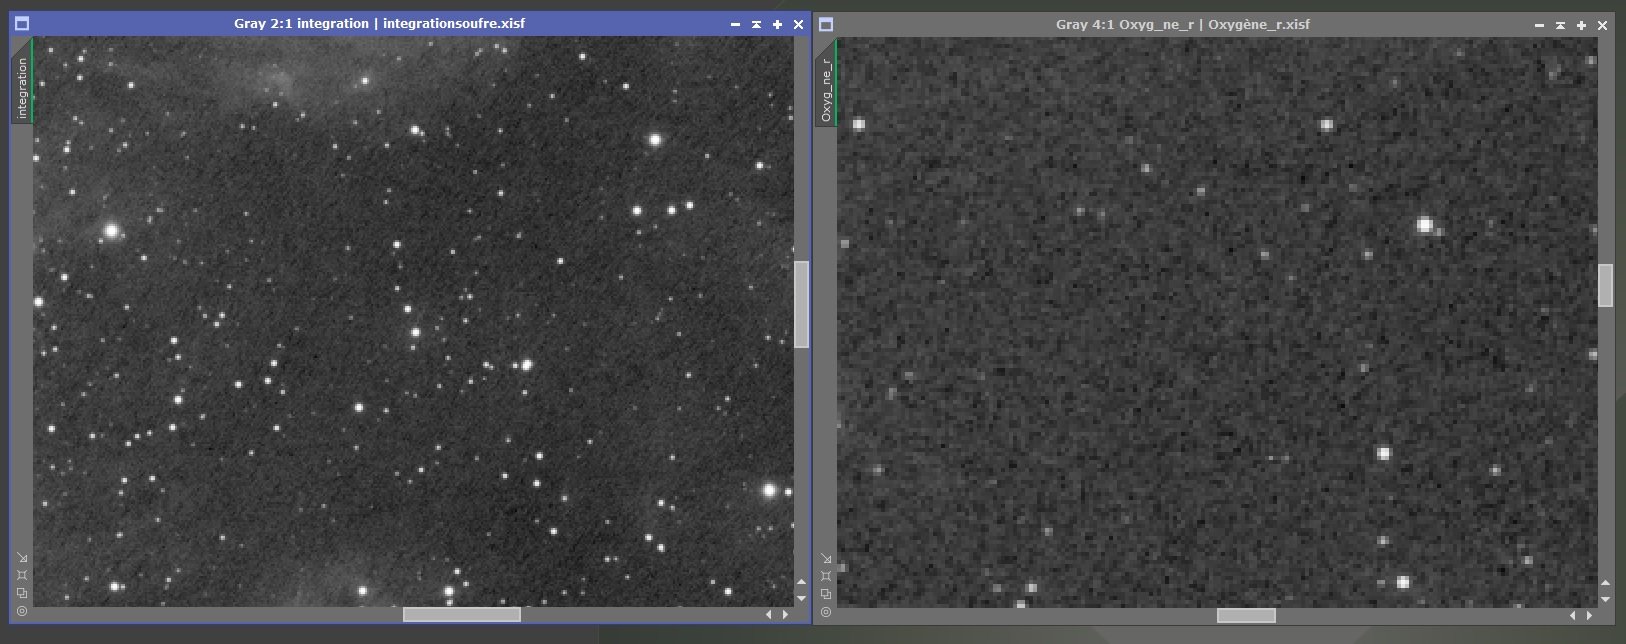Click the integration window's vertical scrollbar thumb
Viewport: 1626px width, 644px height.
tap(801, 304)
